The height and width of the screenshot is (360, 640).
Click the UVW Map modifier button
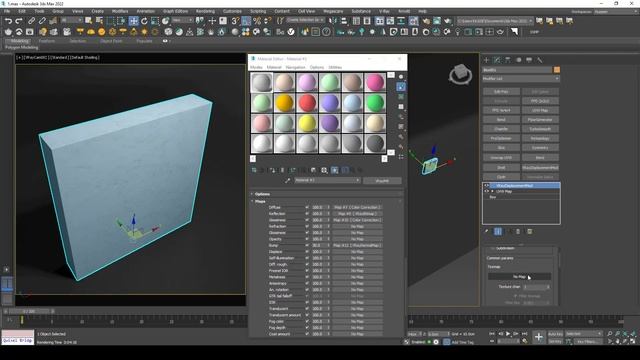pyautogui.click(x=540, y=110)
